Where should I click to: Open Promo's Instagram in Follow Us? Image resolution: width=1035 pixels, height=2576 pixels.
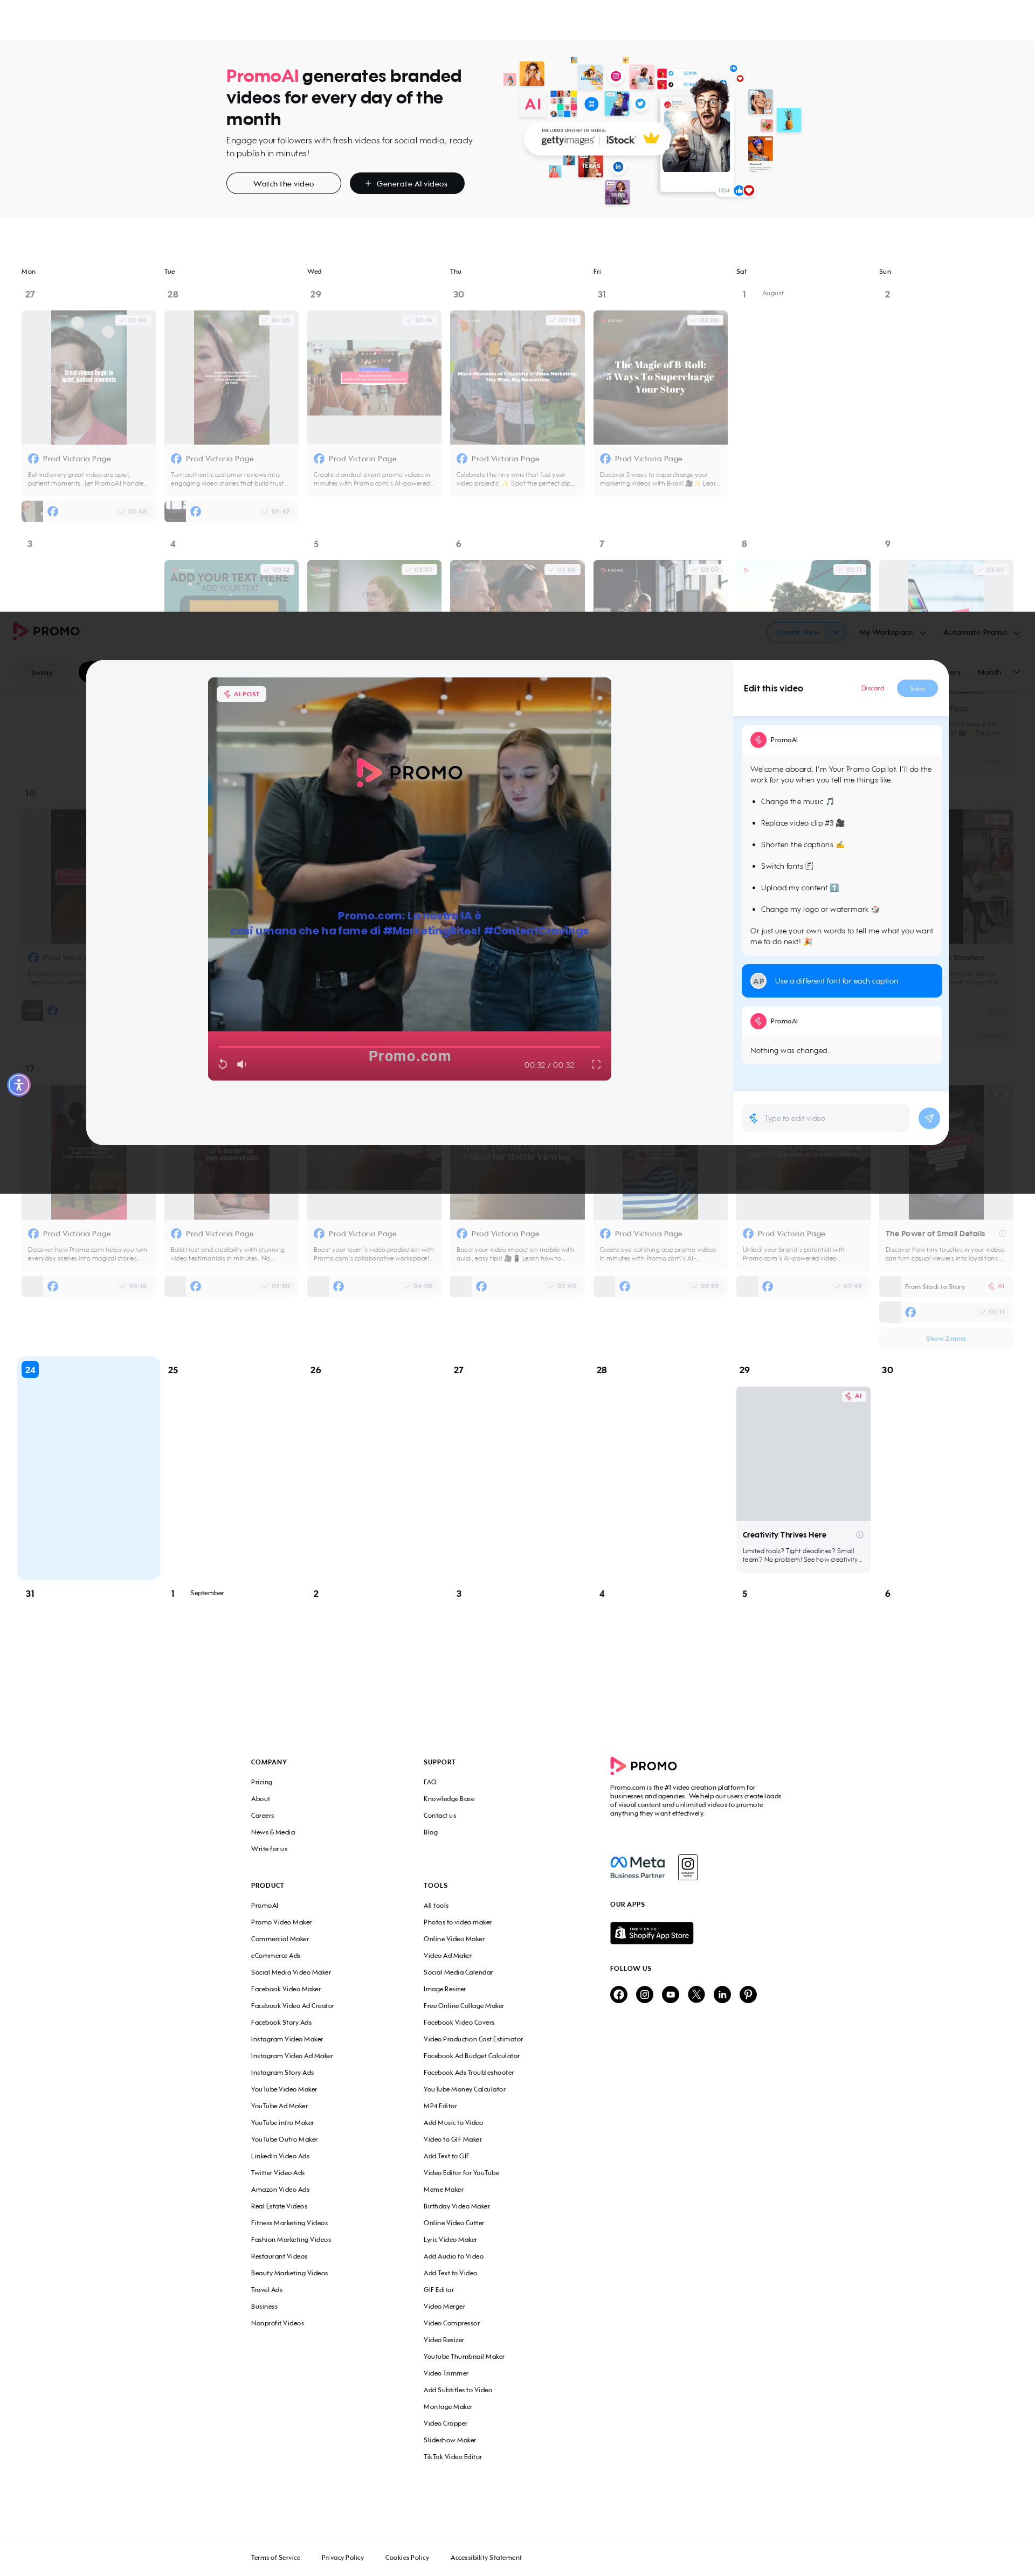pyautogui.click(x=645, y=1995)
